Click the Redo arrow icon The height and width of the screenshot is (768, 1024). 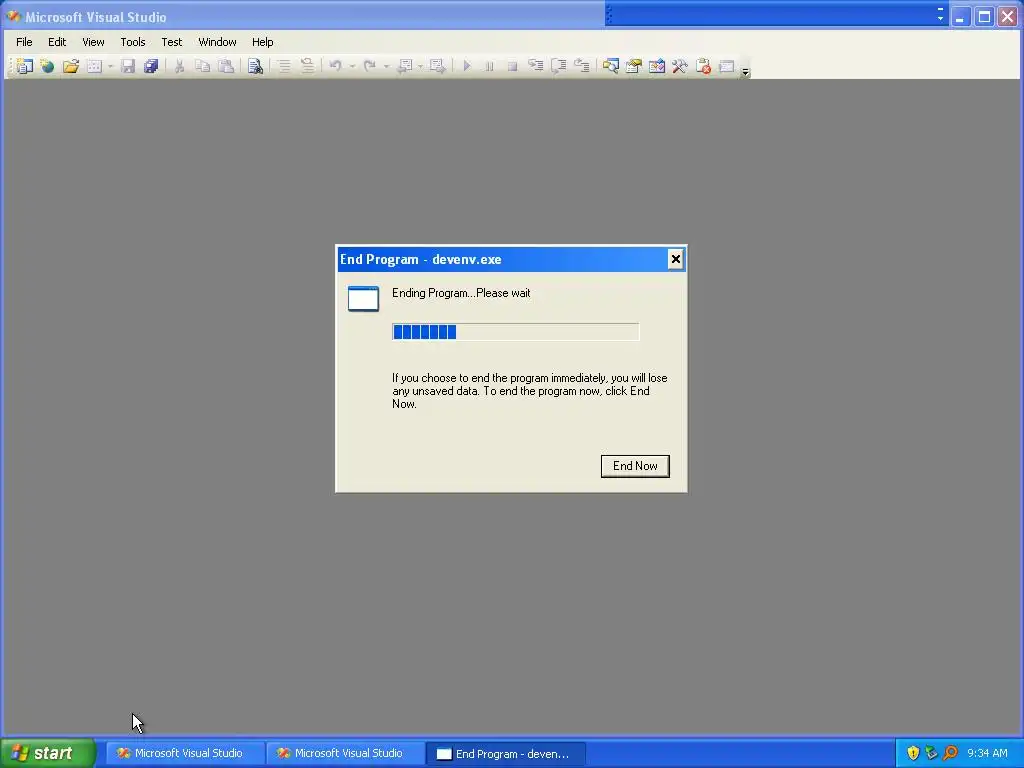coord(370,66)
